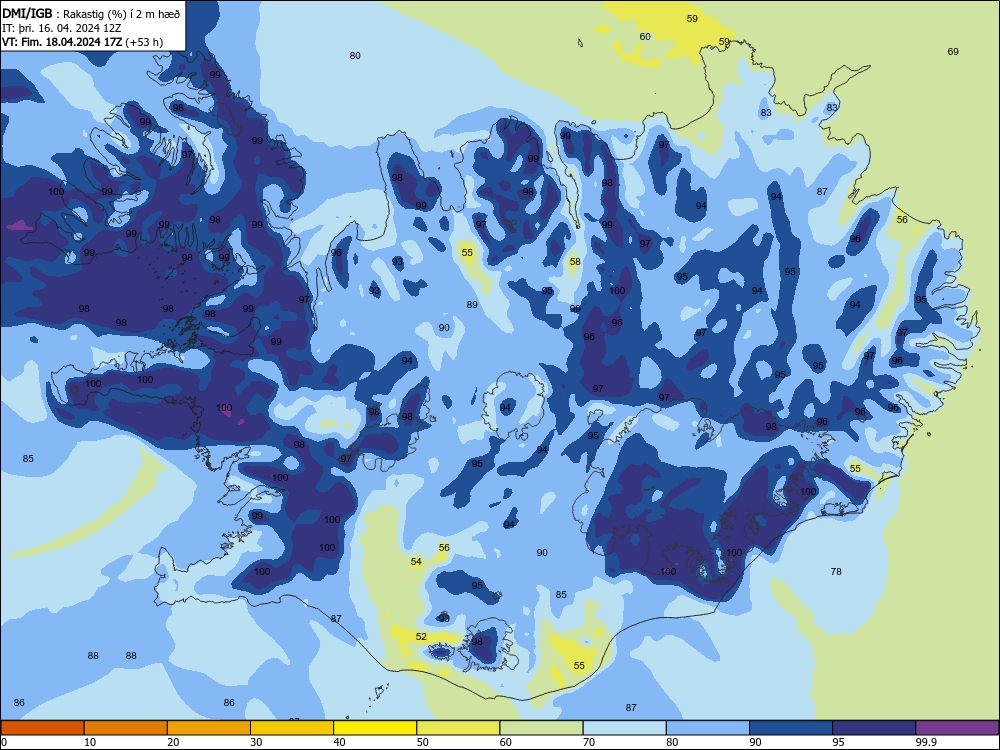Click the dark orange 0–10 legend swatch
This screenshot has height=750, width=1000.
click(42, 728)
